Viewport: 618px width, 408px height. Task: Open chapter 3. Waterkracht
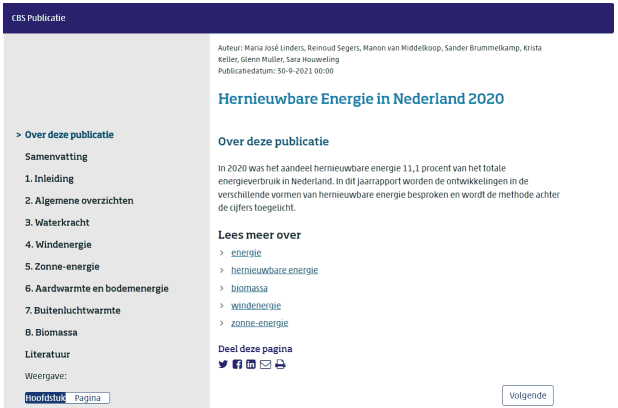[57, 223]
